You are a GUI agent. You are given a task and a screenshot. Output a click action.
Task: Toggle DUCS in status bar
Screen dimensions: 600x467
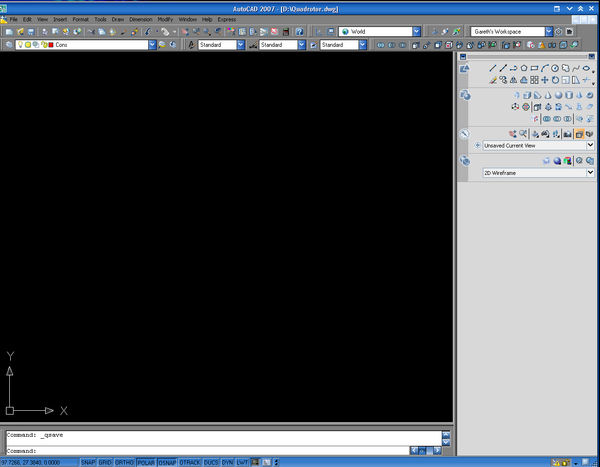tap(211, 462)
